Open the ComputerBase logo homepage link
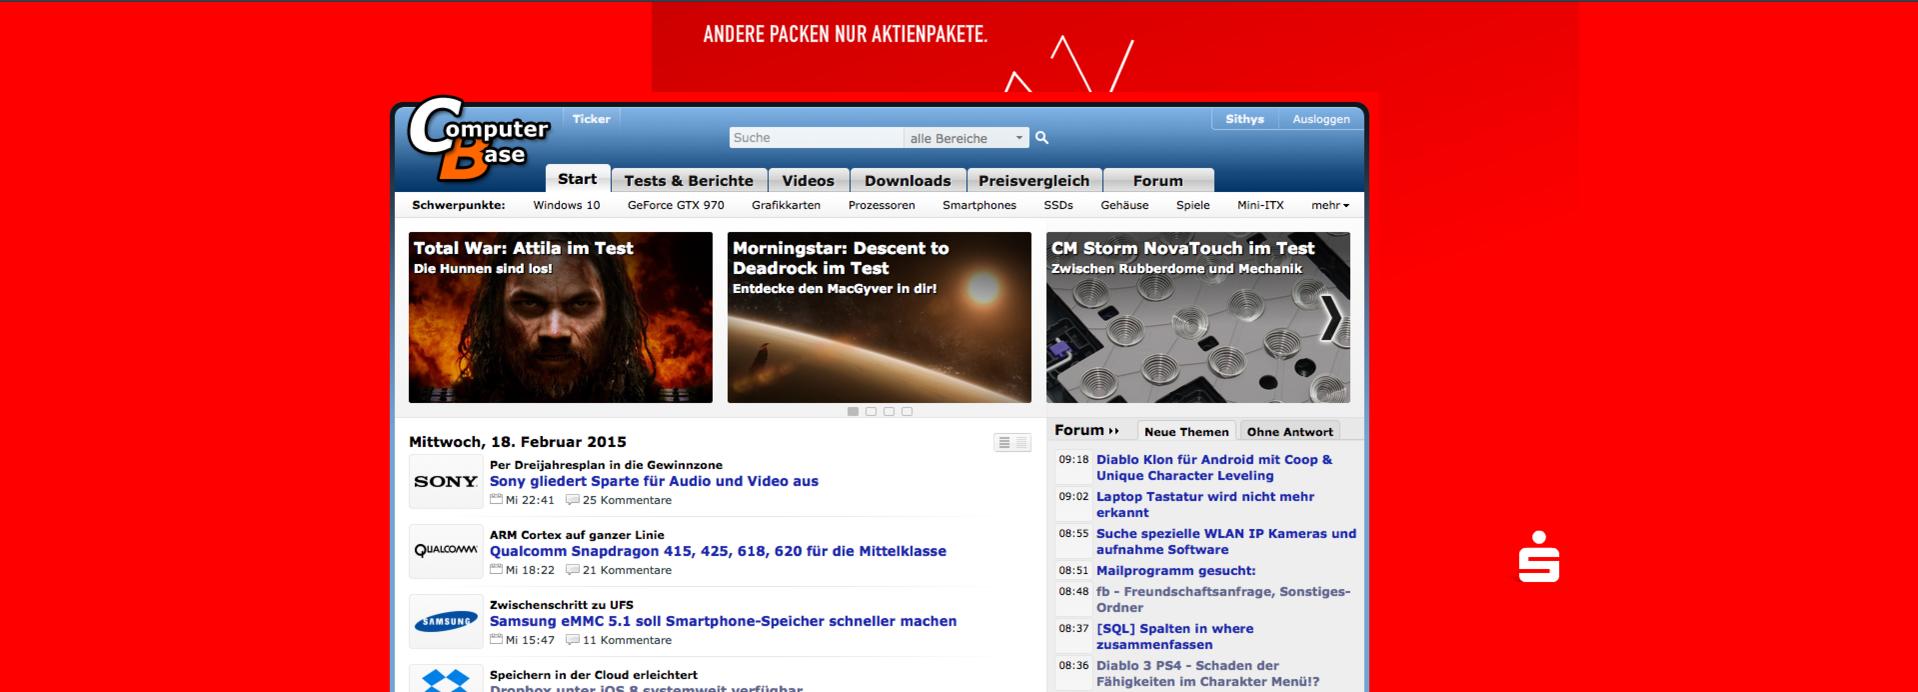 [x=479, y=138]
